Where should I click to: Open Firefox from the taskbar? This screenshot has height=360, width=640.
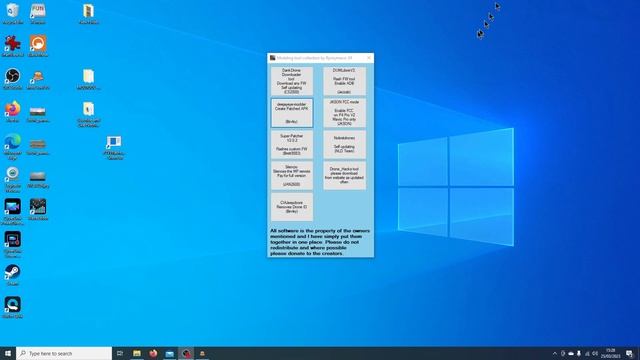(153, 353)
